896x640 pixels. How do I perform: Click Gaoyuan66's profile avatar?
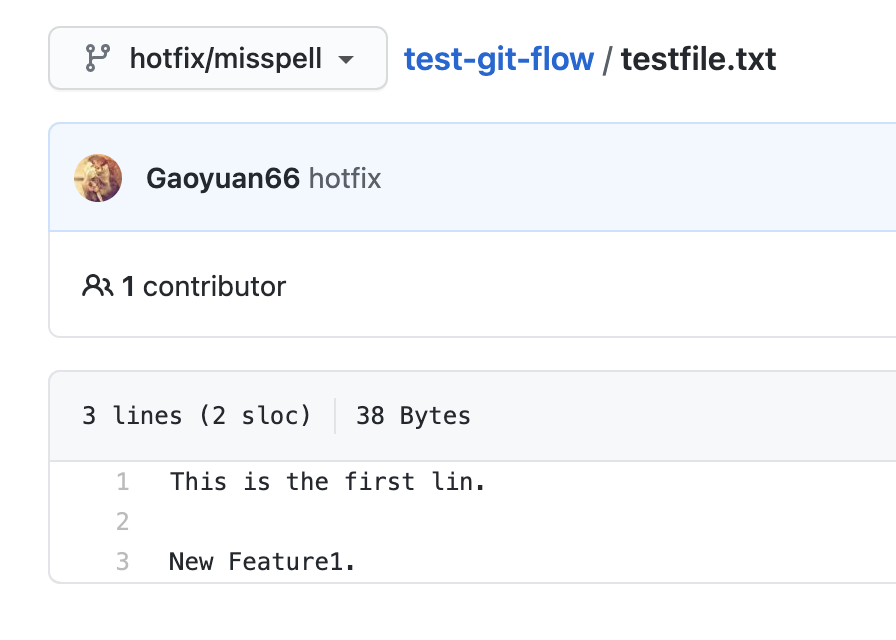point(98,178)
